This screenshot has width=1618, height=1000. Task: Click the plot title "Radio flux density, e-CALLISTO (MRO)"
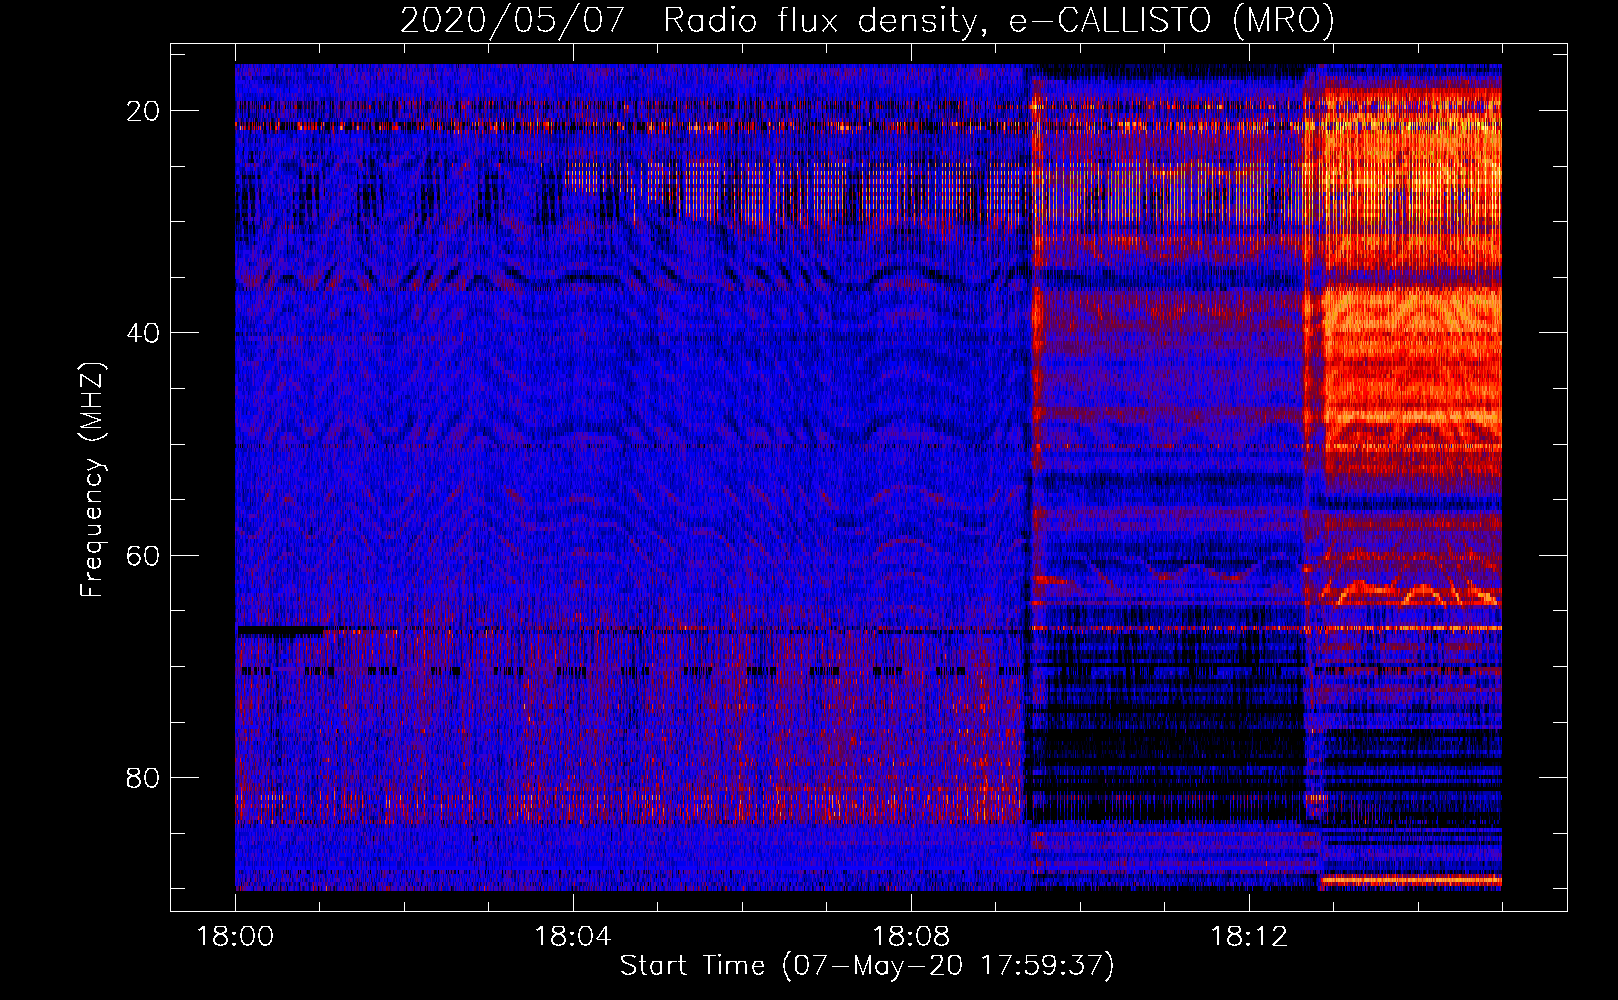click(998, 21)
